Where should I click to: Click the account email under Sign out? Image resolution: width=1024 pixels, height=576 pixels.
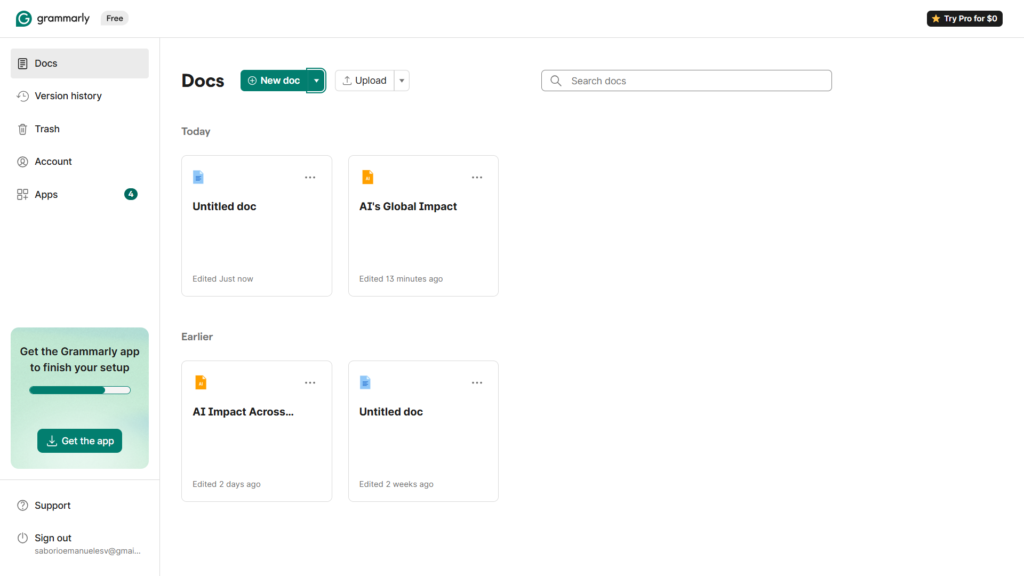[88, 551]
